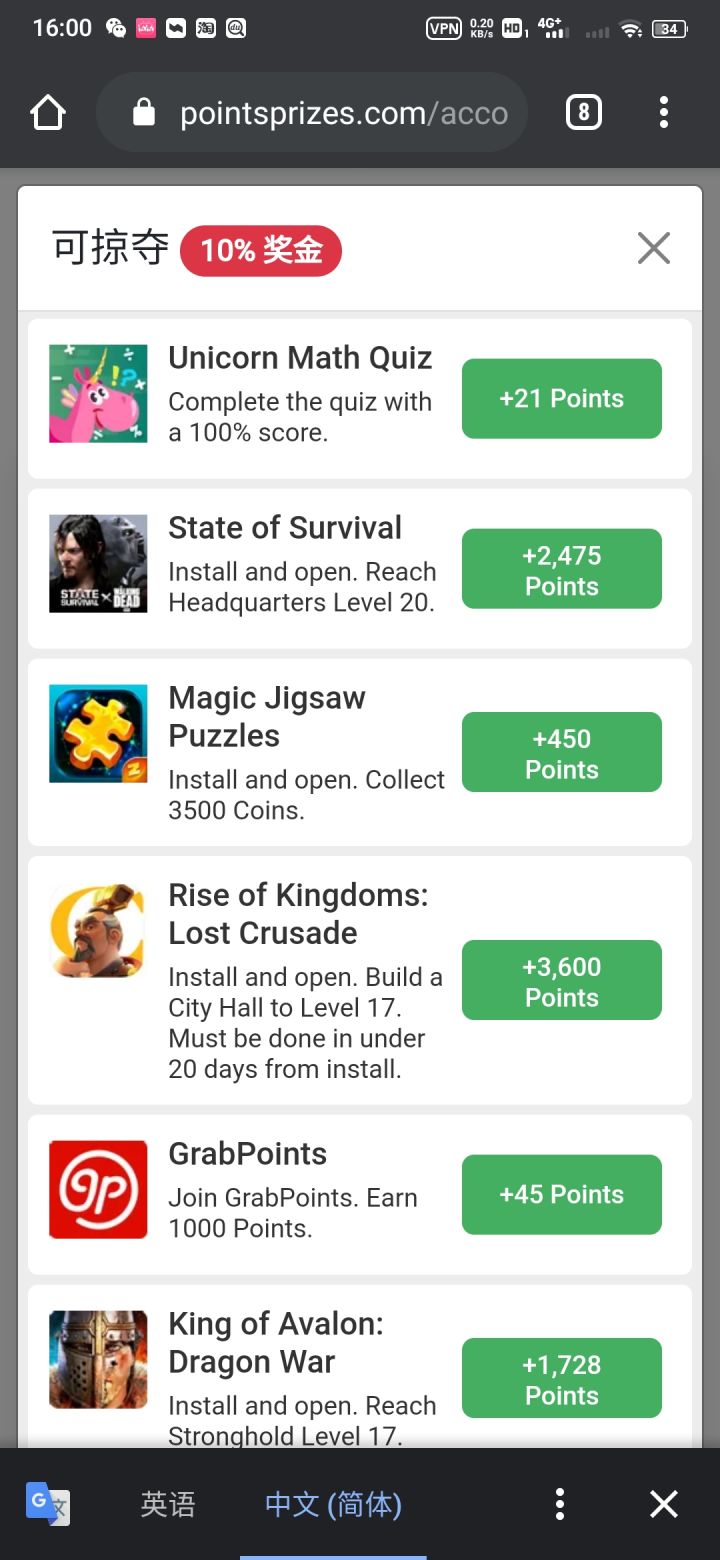Claim the +21 Points offer

(561, 398)
